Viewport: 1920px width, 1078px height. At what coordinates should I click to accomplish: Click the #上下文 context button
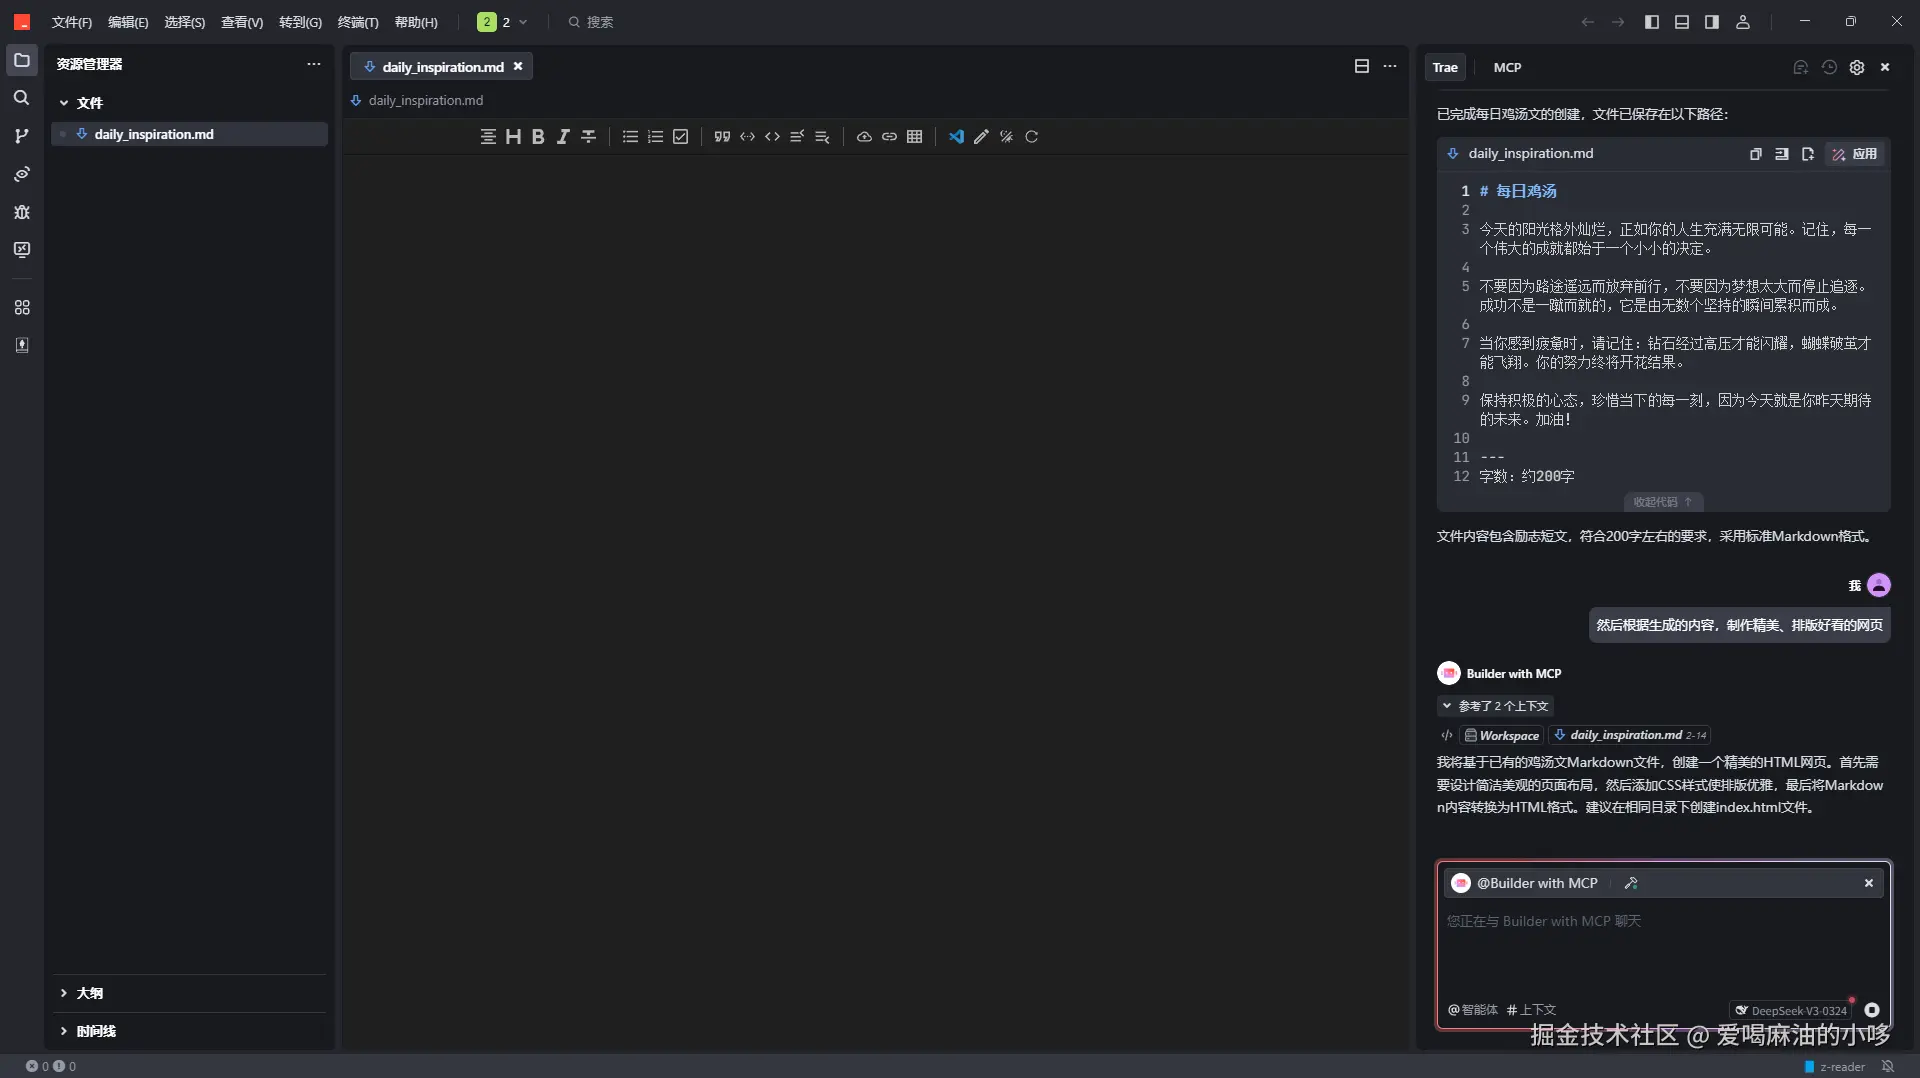tap(1531, 1010)
